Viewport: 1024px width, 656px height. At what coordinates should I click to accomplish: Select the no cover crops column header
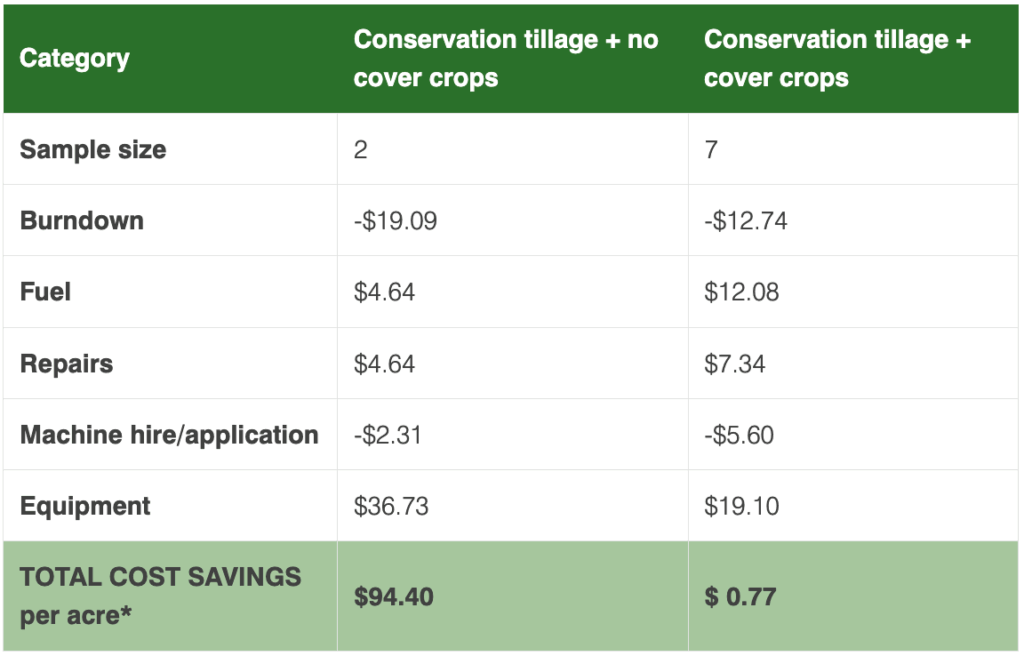(506, 58)
